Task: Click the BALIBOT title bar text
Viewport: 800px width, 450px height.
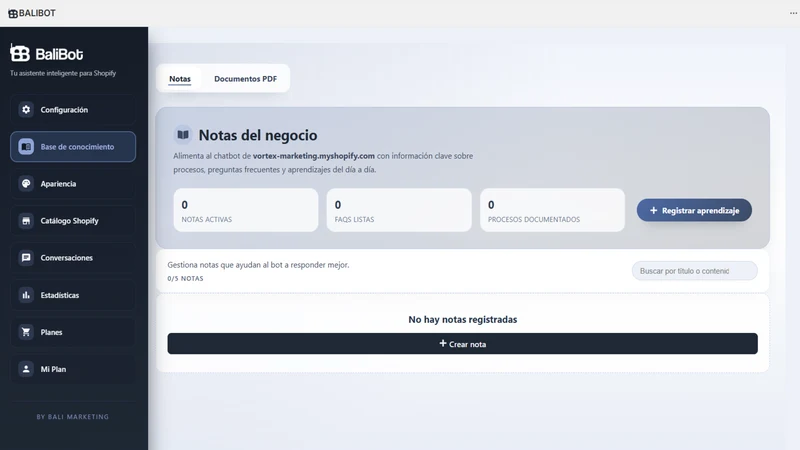Action: pos(37,13)
